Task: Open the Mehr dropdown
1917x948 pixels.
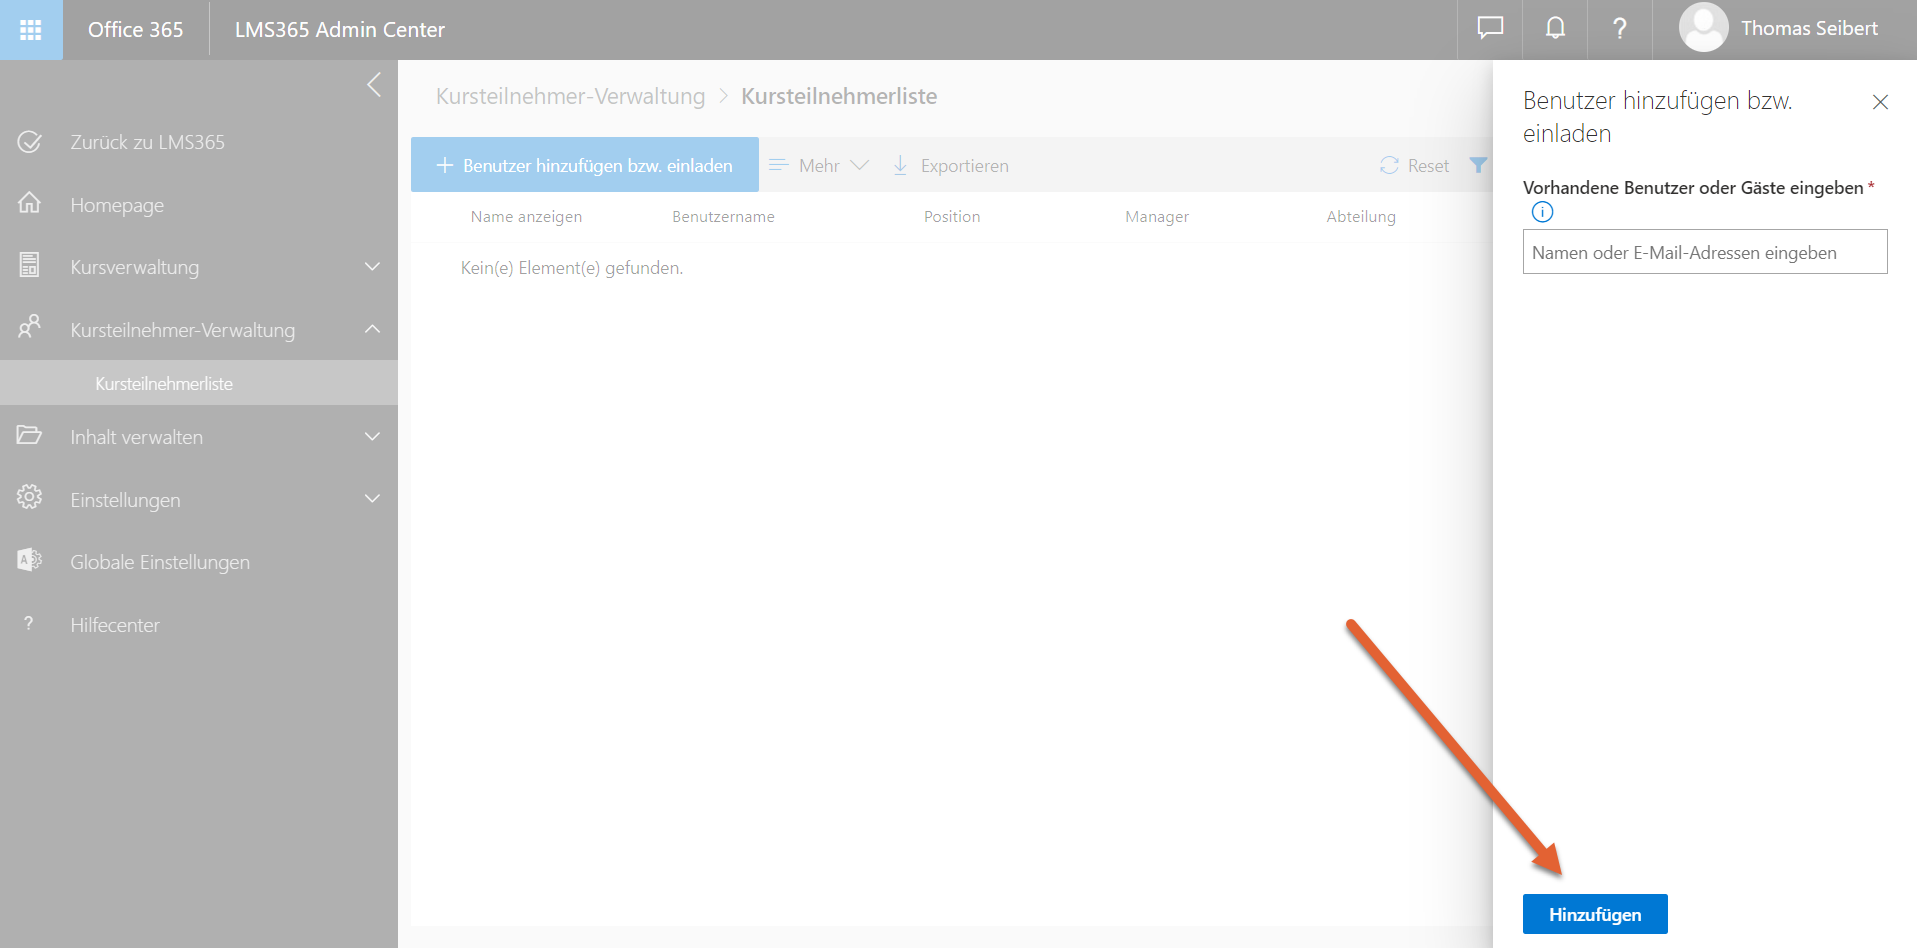Action: 819,166
